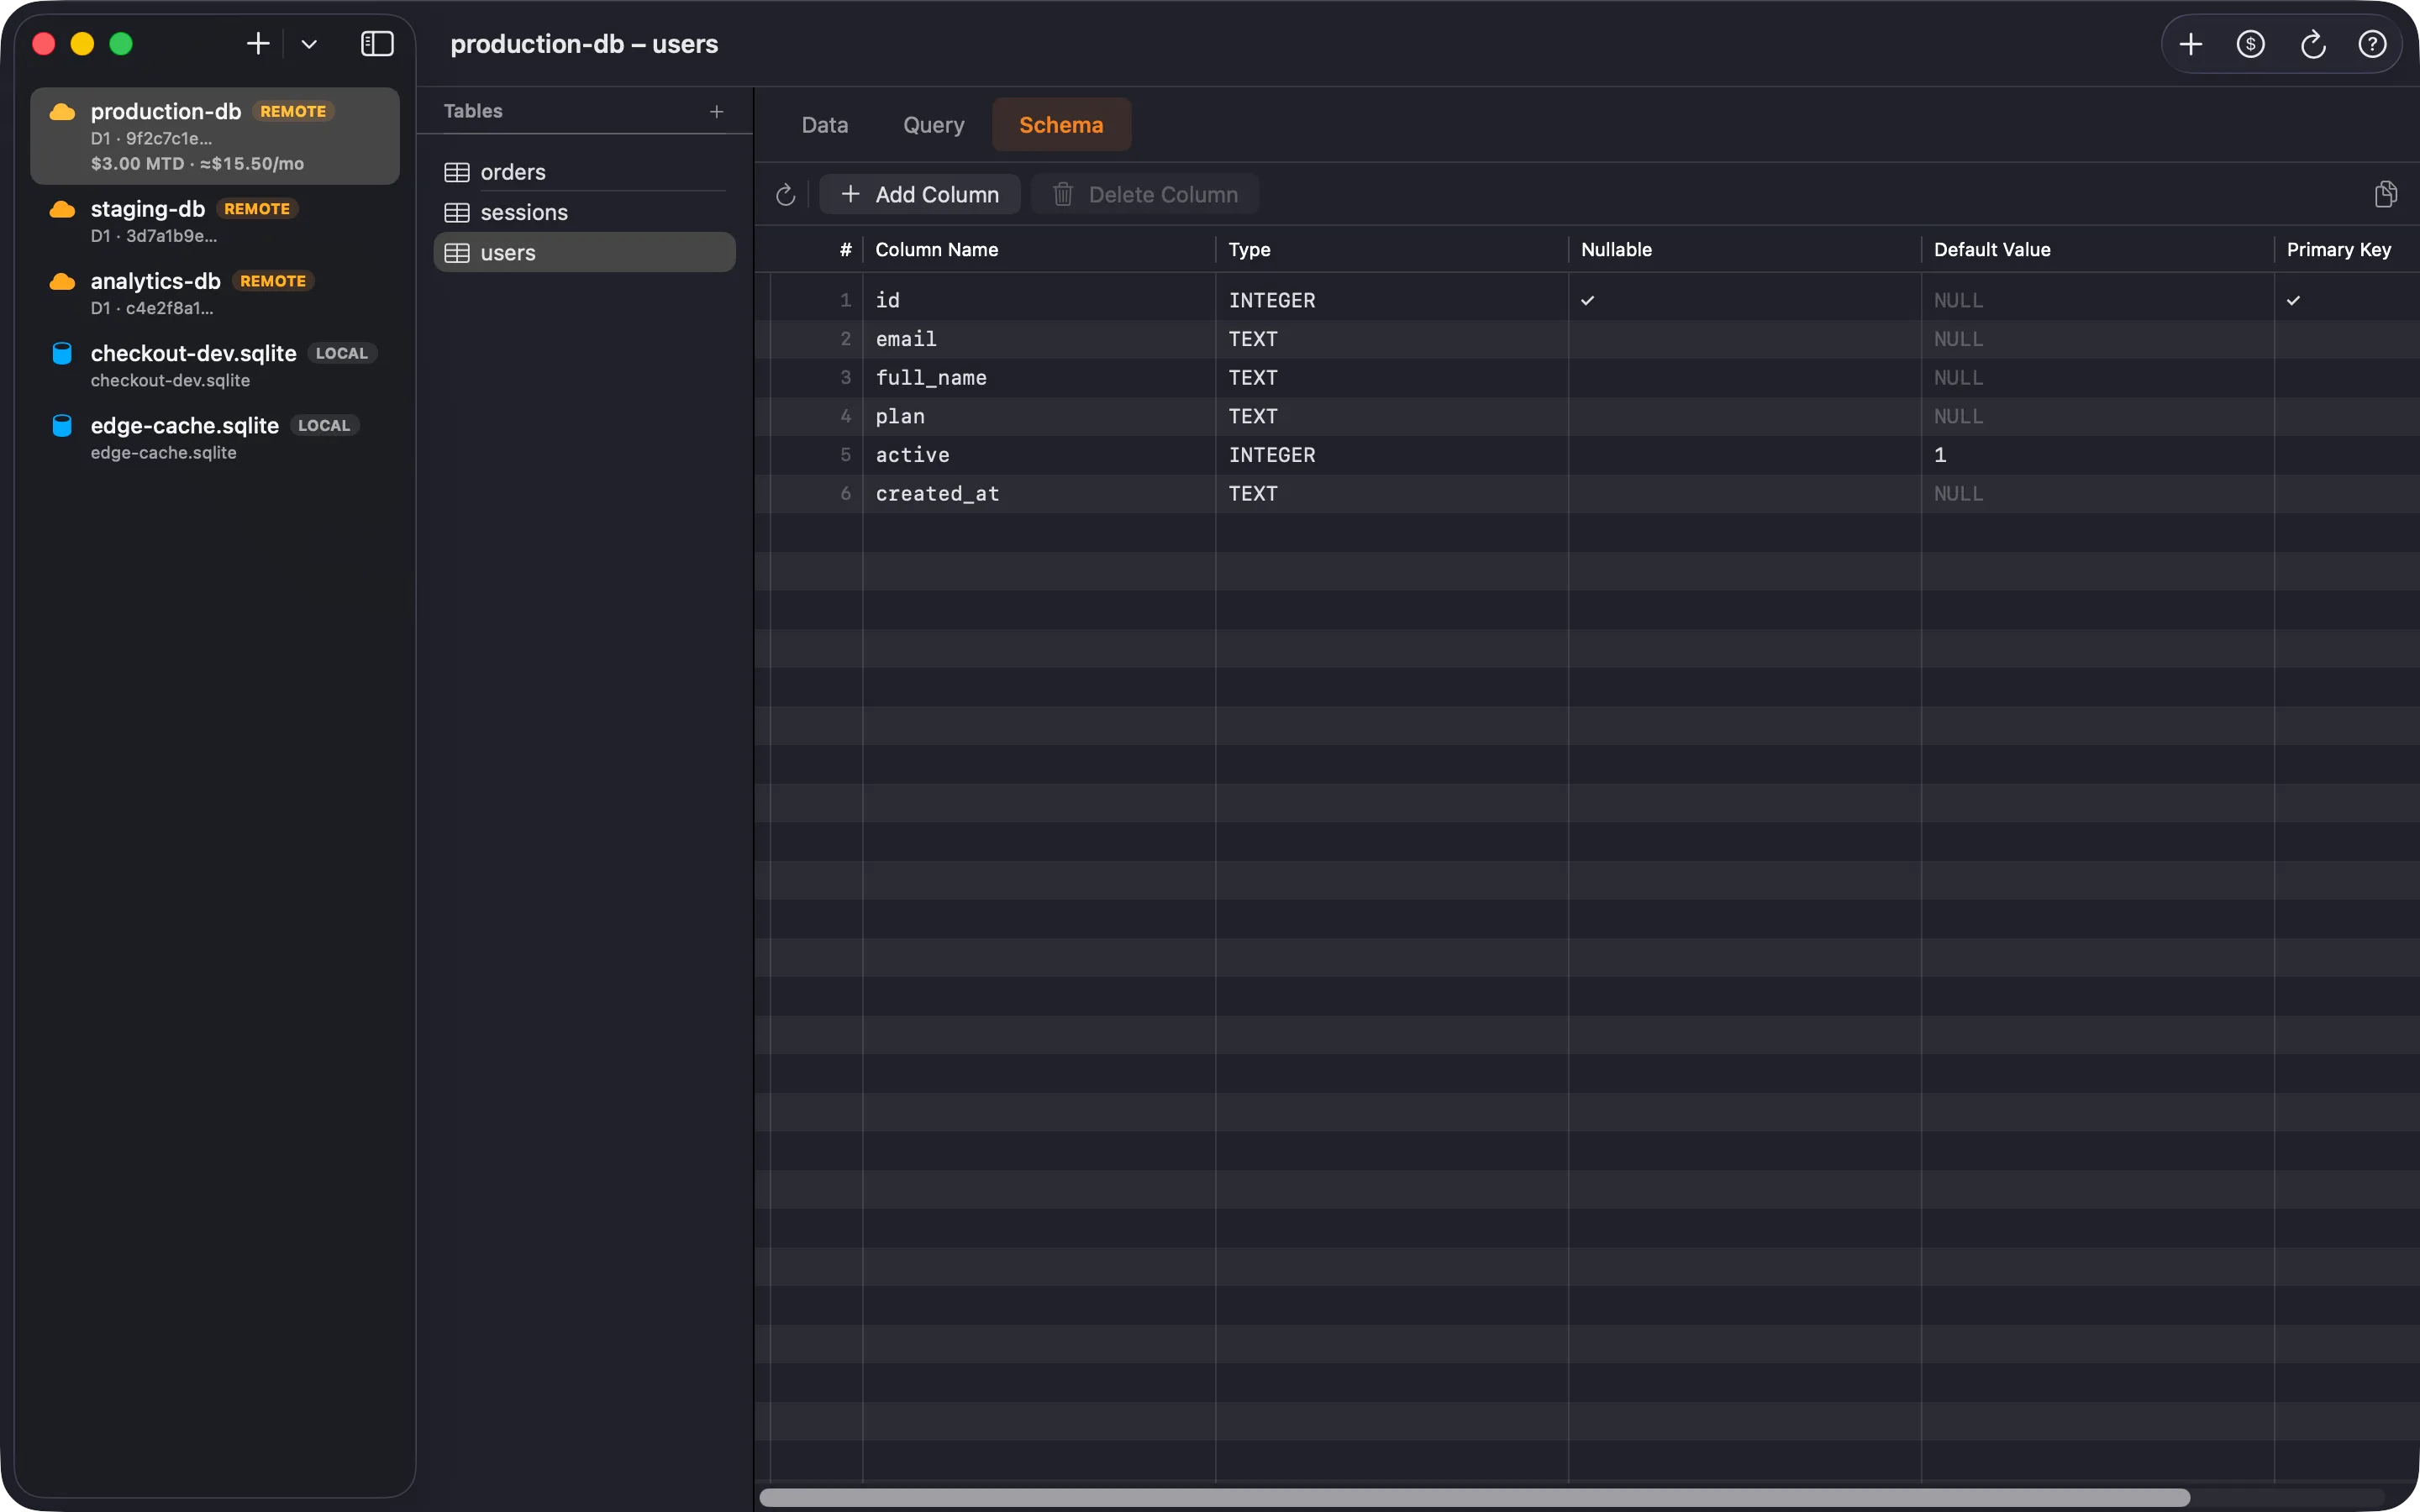
Task: Select the staging-db connection
Action: coord(215,221)
